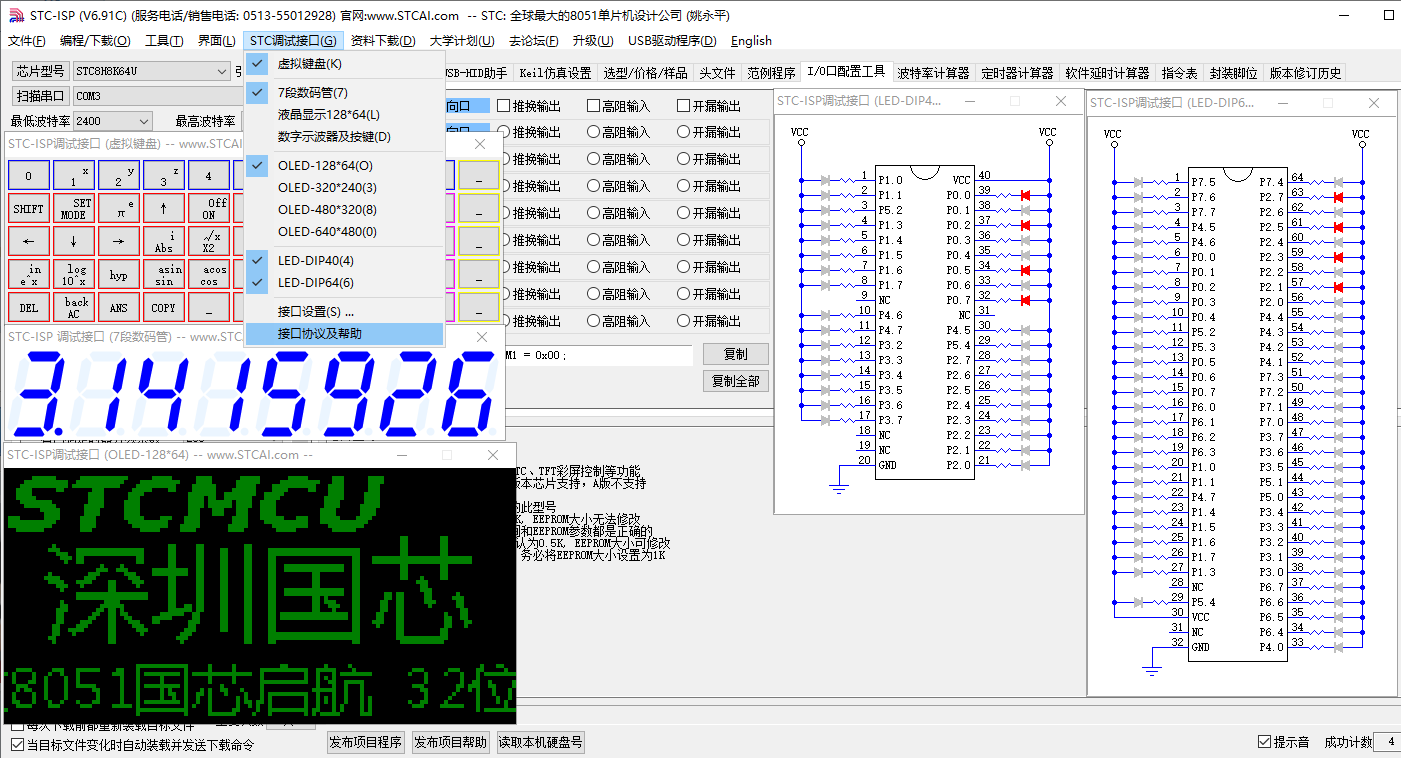Click the right arrow key on virtual keyboard
This screenshot has height=758, width=1401.
(x=118, y=241)
